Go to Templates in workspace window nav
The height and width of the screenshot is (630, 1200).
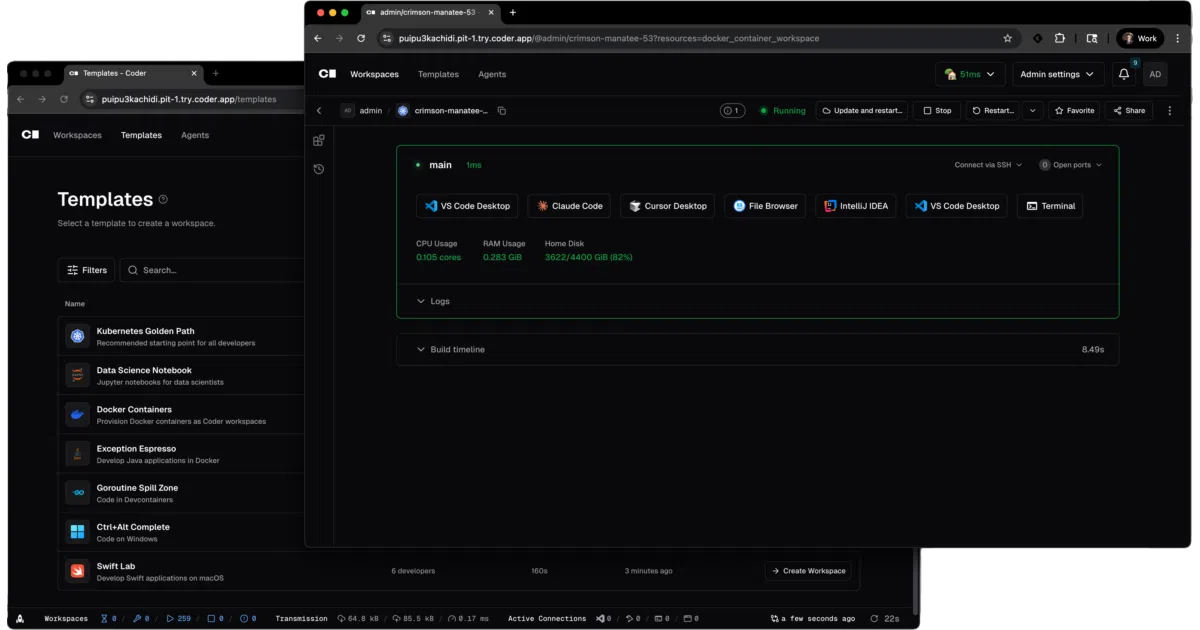[438, 74]
